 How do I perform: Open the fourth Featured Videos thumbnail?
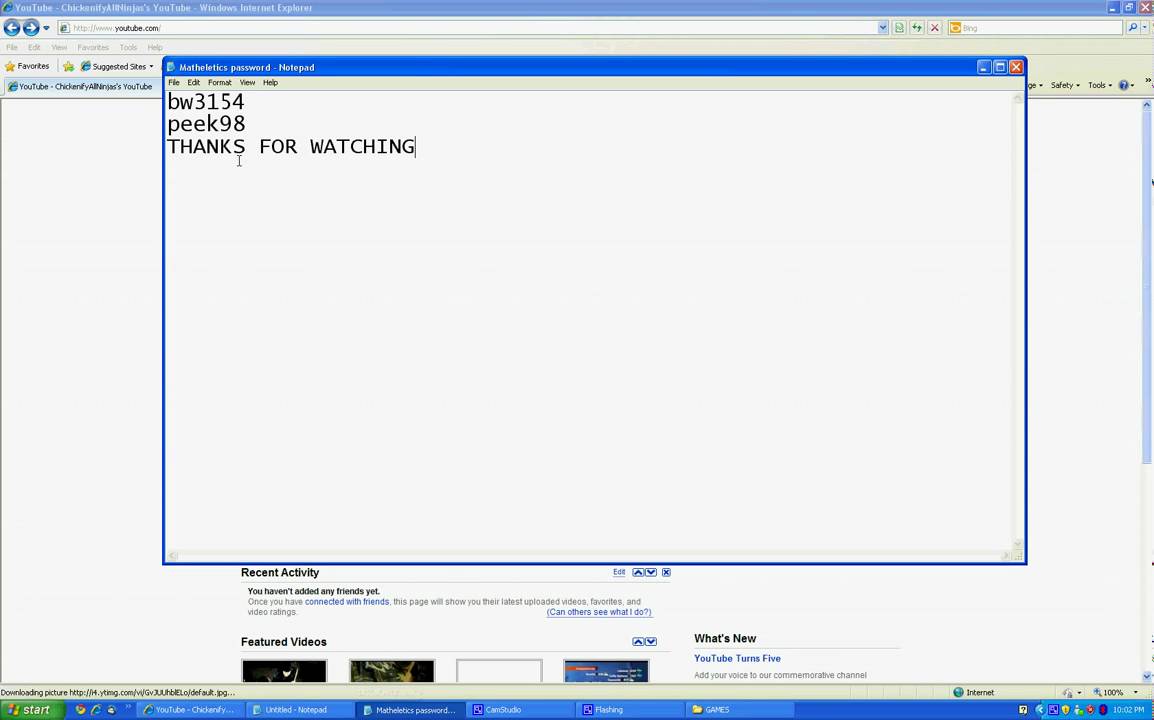coord(606,671)
